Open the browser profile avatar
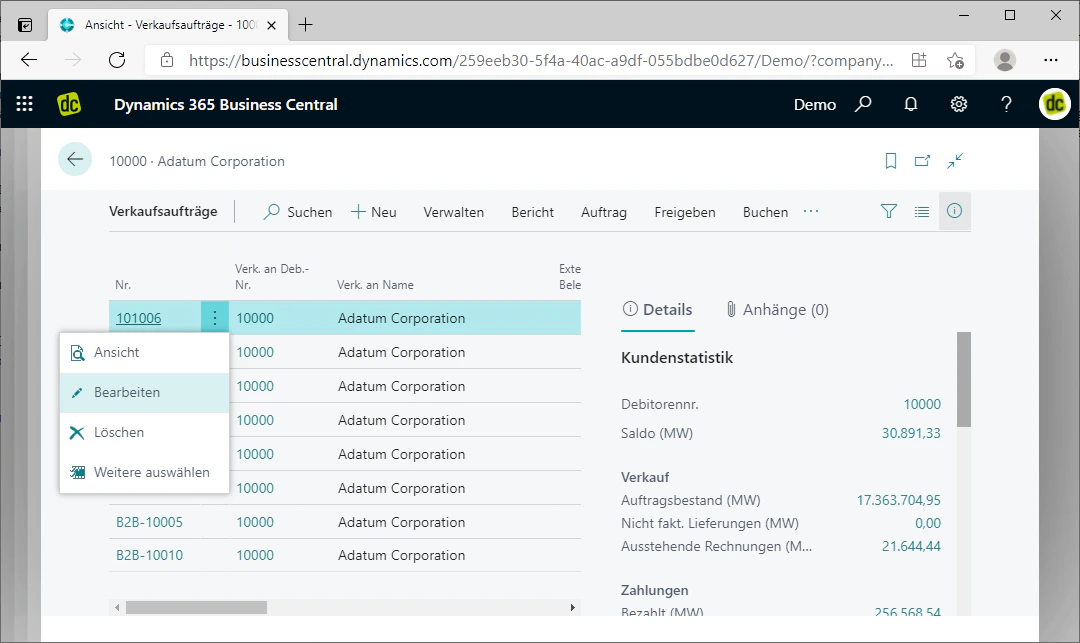Viewport: 1080px width, 643px height. click(x=1005, y=60)
